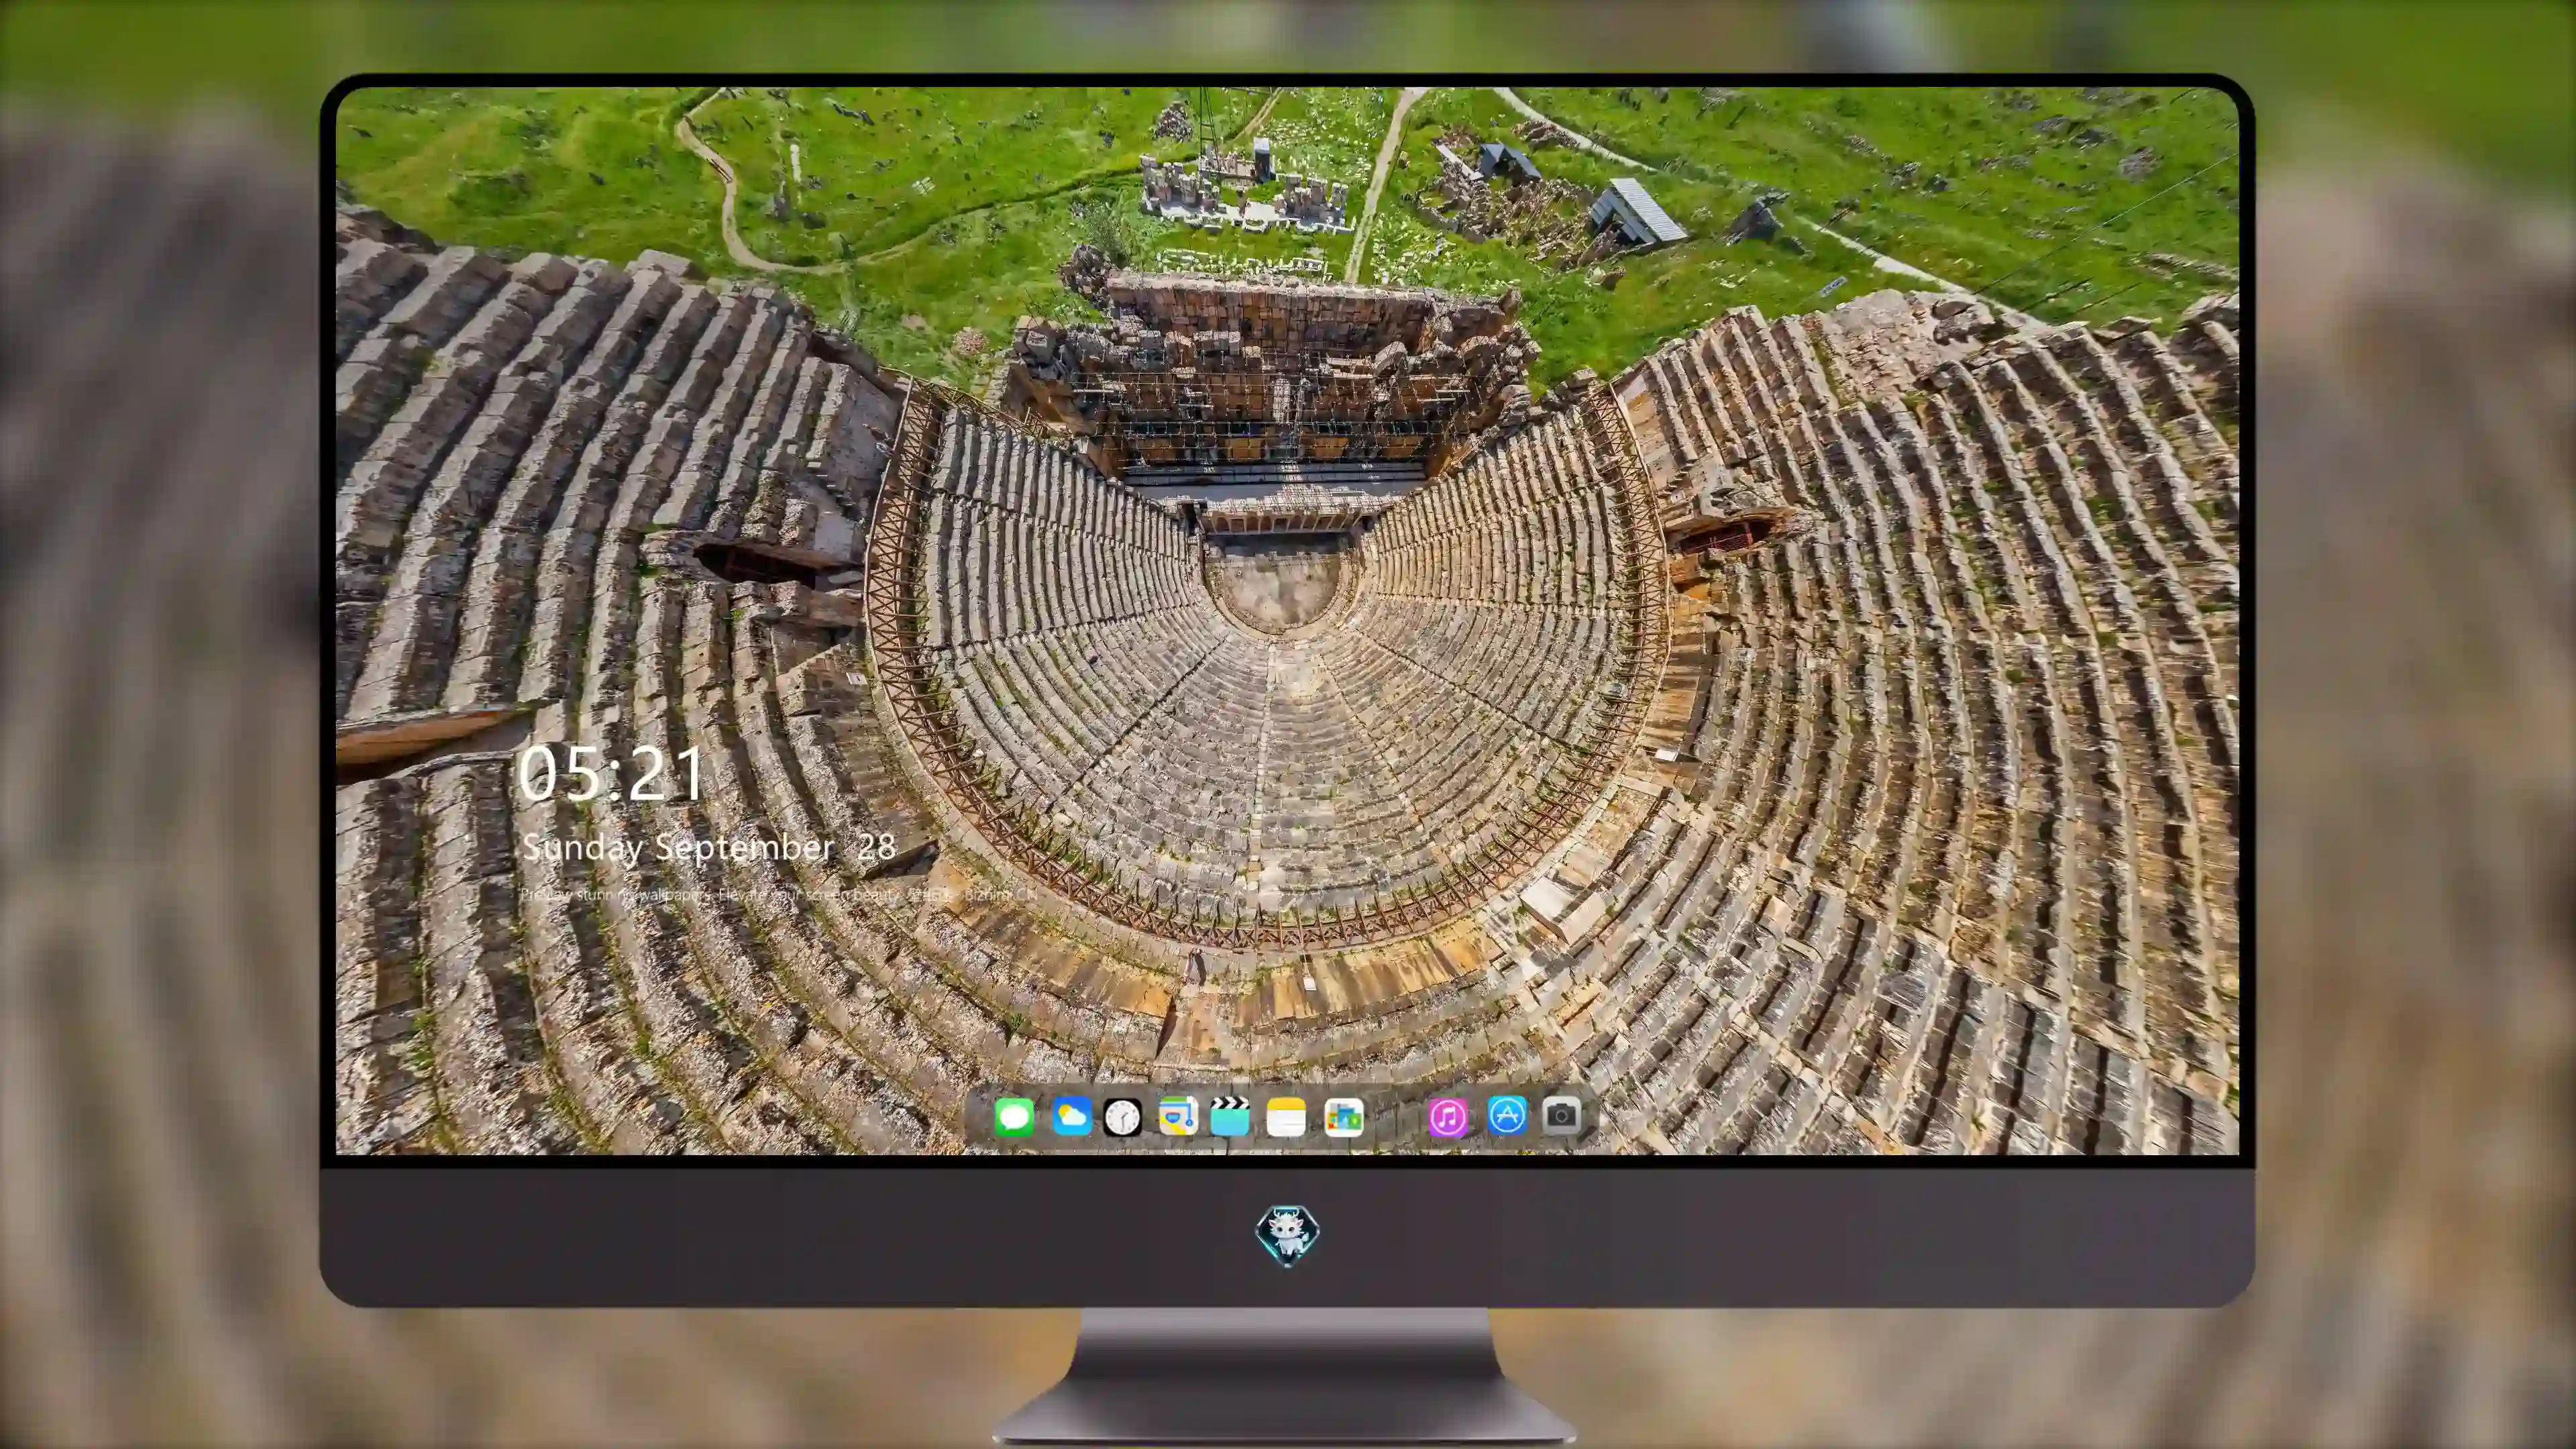The height and width of the screenshot is (1449, 2576).
Task: Click the 05:21 clock display
Action: [611, 774]
